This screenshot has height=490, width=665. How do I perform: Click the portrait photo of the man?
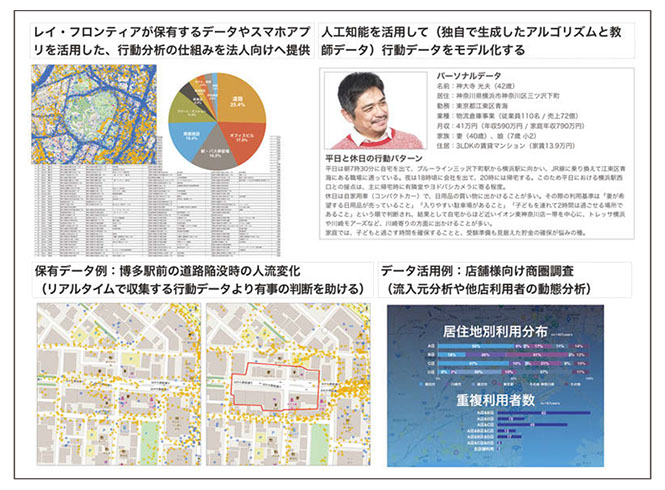point(375,110)
